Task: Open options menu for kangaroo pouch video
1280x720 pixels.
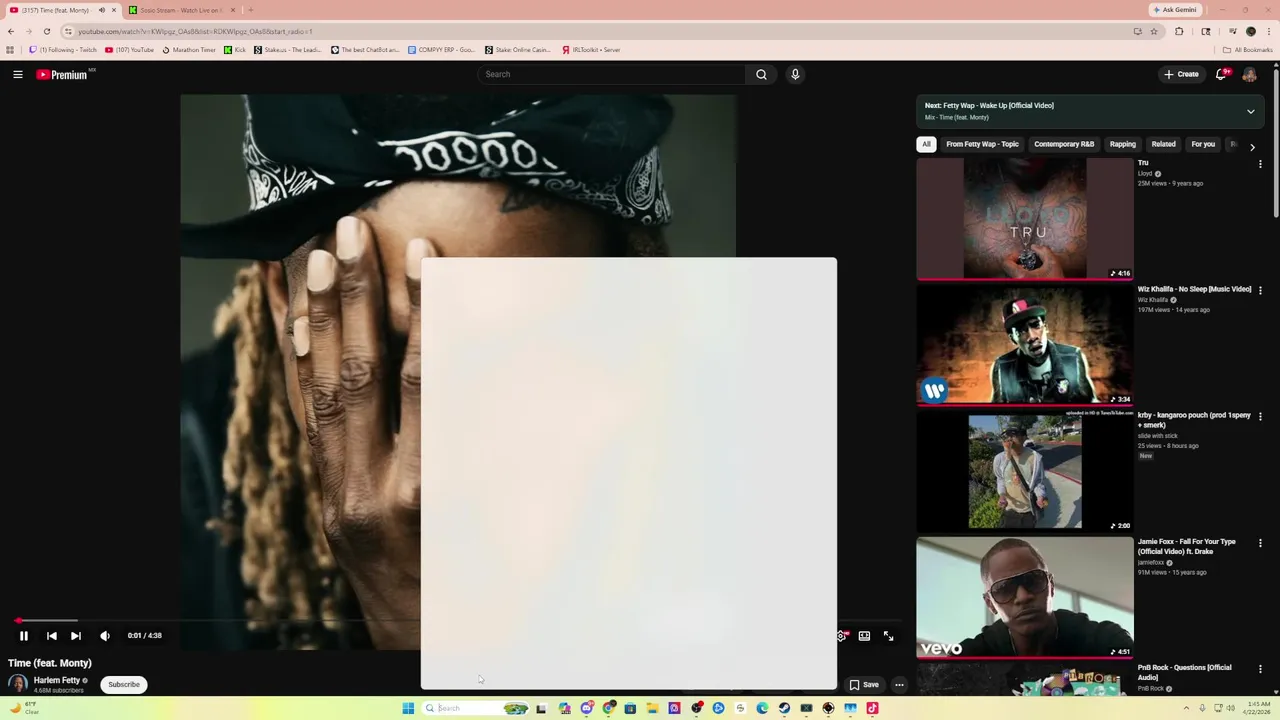Action: click(x=1260, y=416)
